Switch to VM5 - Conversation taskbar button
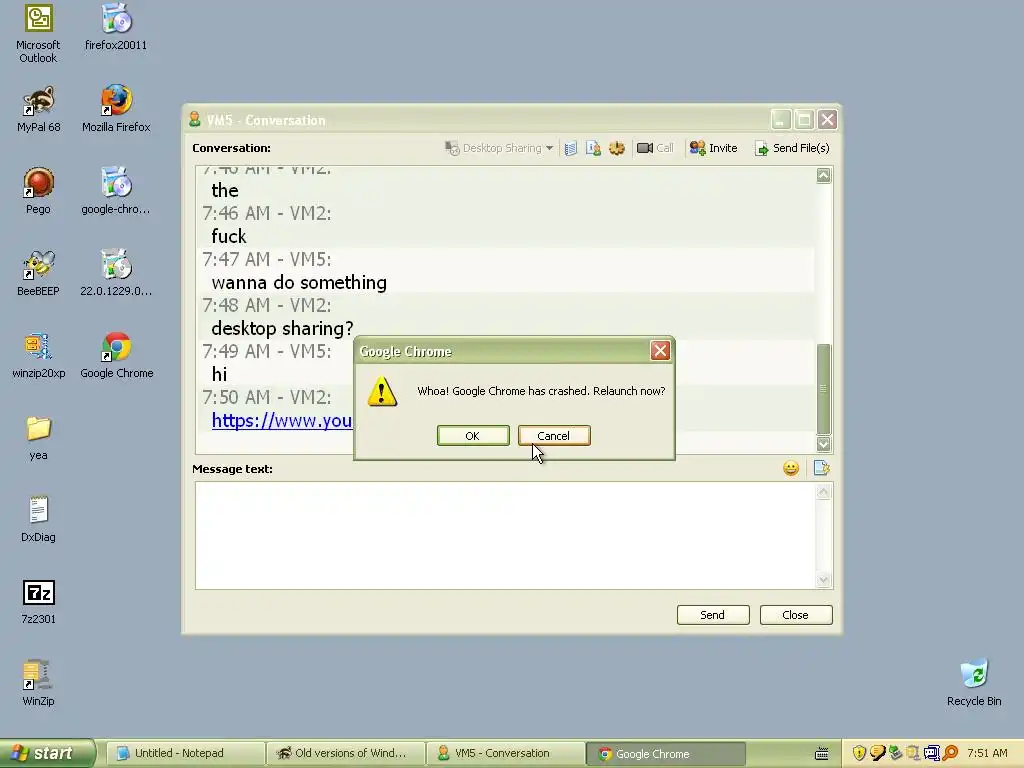Viewport: 1024px width, 768px height. tap(505, 754)
